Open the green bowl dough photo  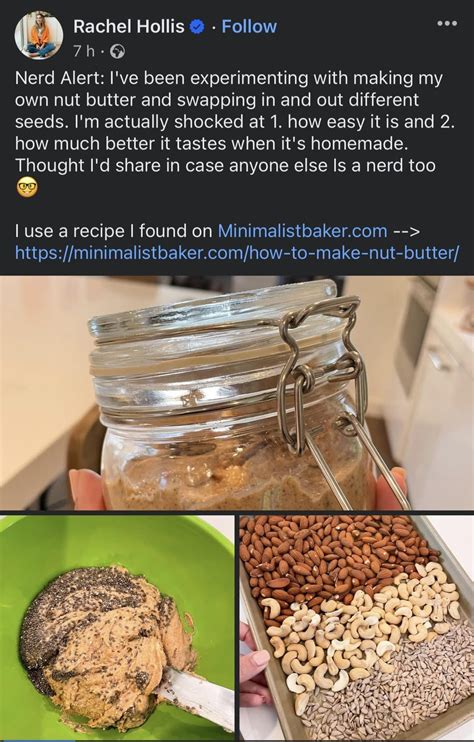(x=117, y=628)
